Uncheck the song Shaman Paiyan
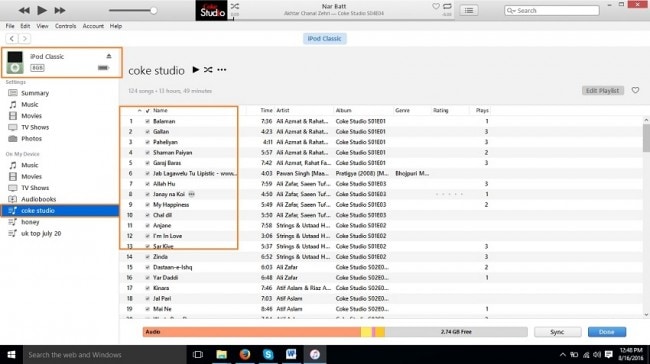This screenshot has width=650, height=364. pos(147,153)
